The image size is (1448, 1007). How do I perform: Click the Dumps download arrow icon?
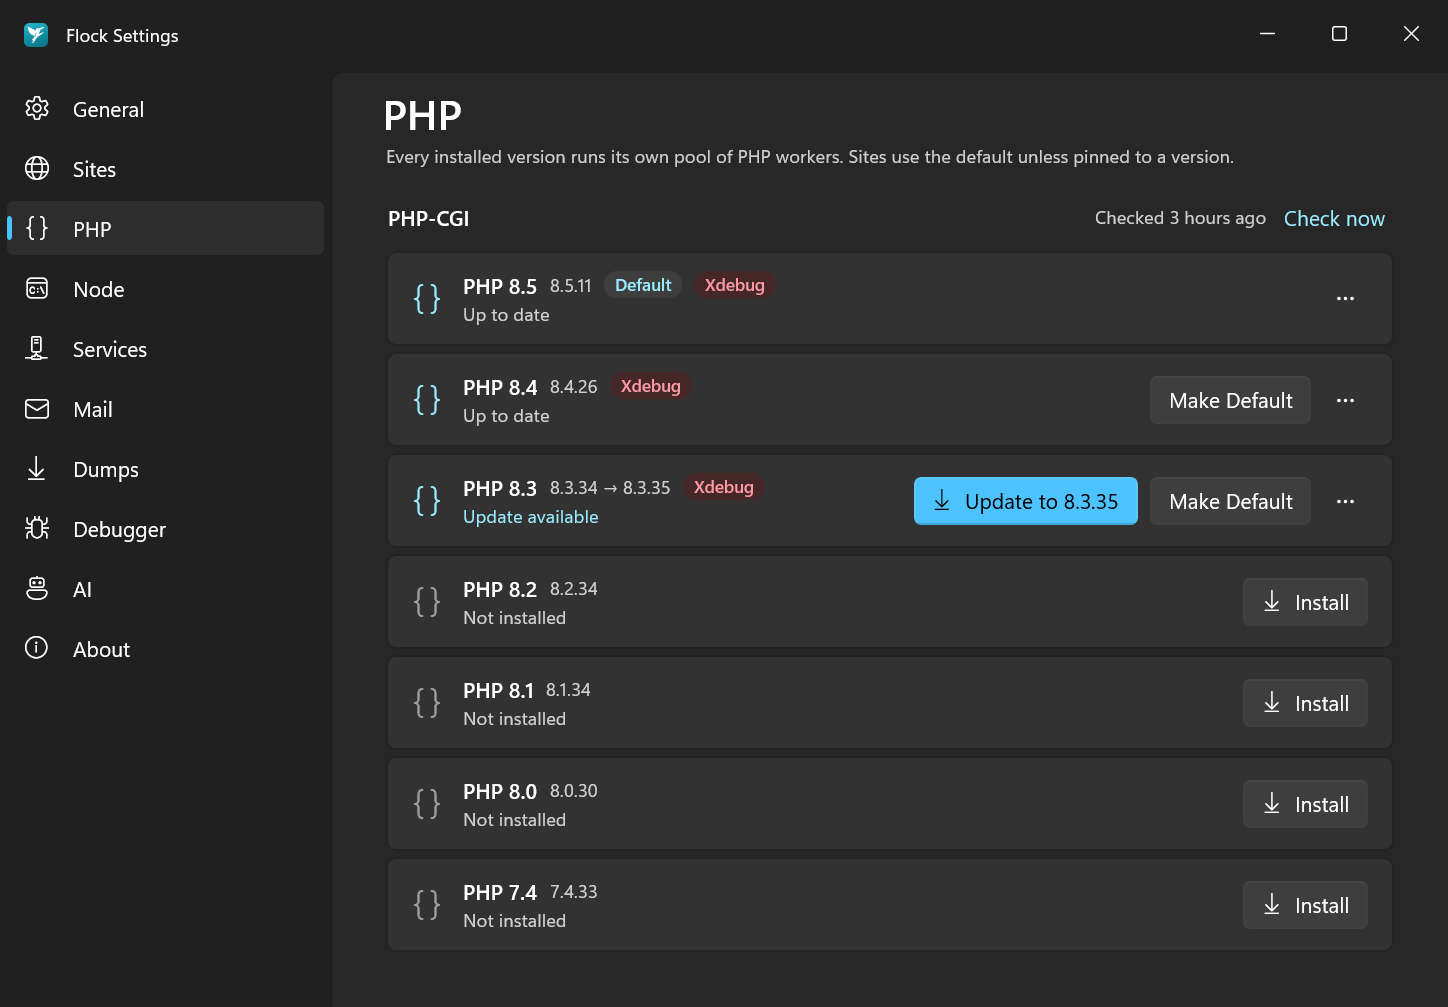coord(37,468)
